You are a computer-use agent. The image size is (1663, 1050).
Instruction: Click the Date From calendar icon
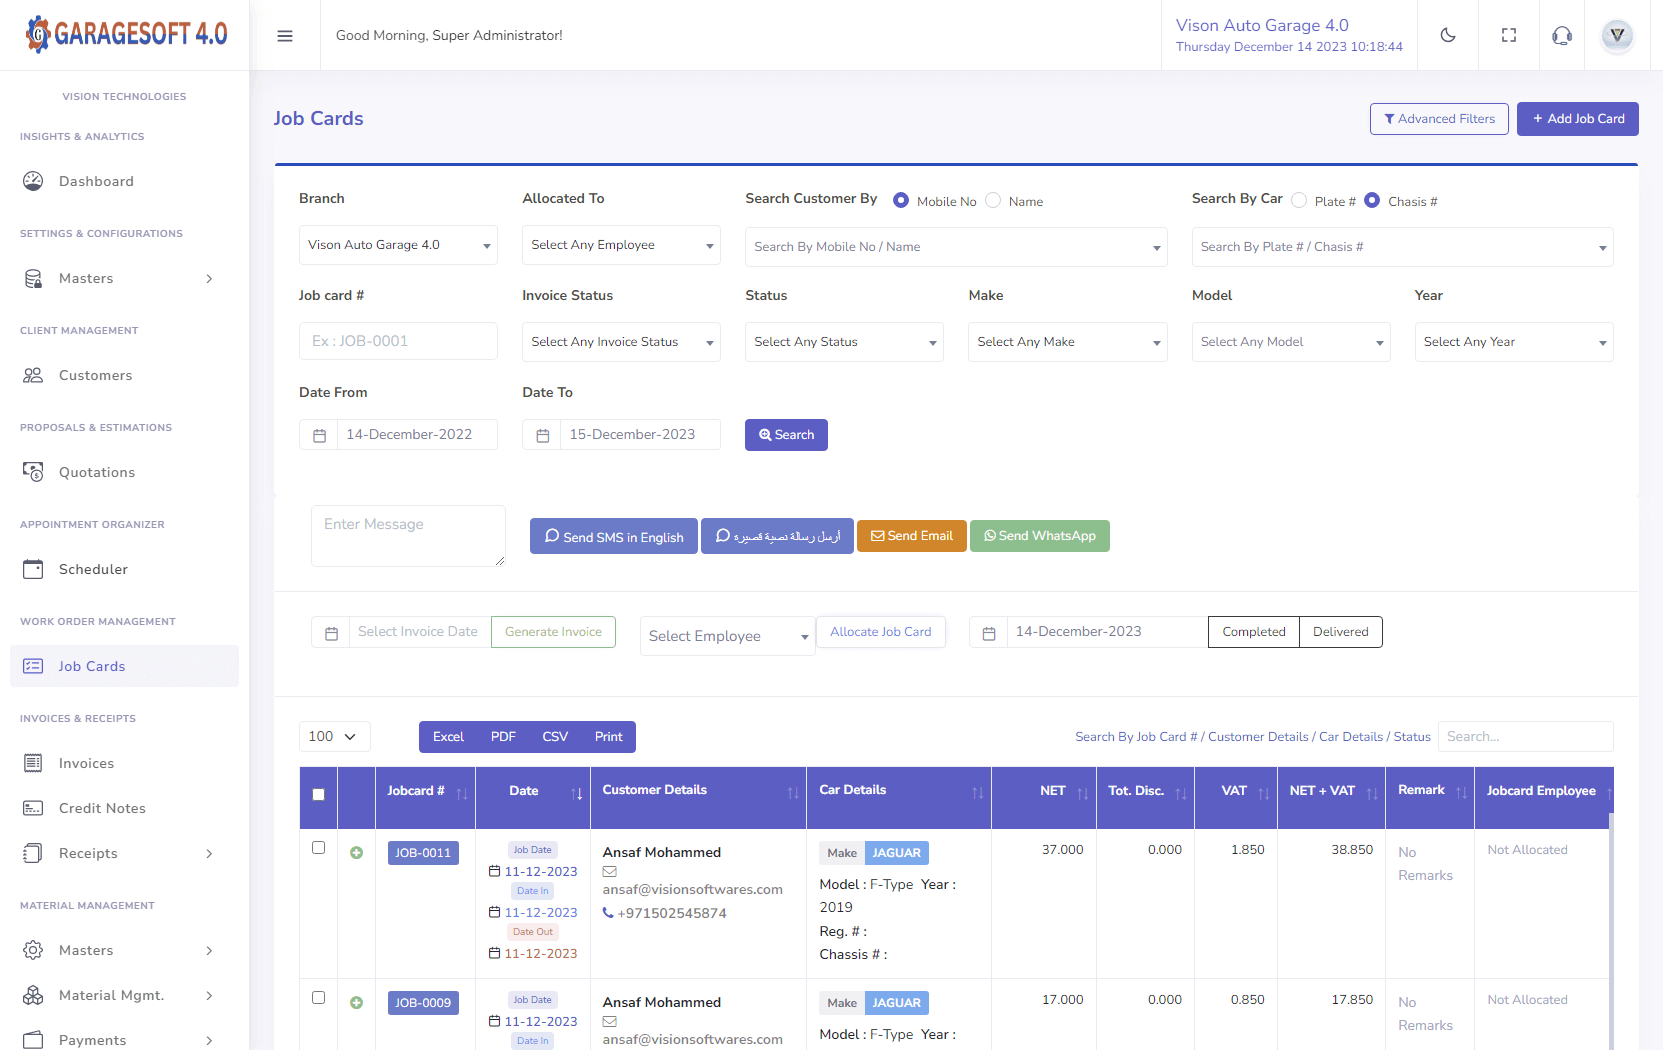pyautogui.click(x=319, y=435)
